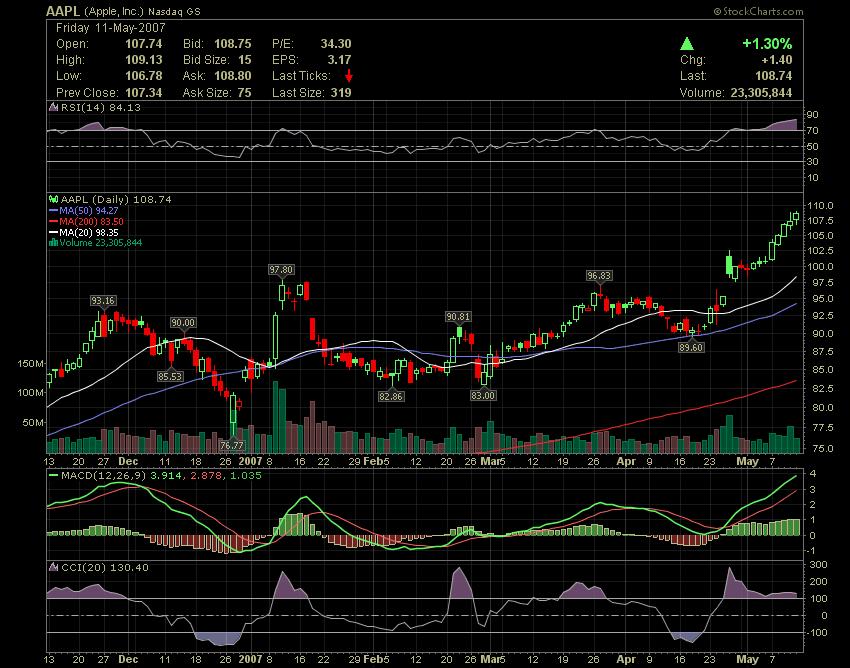Click the blue MA(50) legend line
The height and width of the screenshot is (668, 850).
(53, 210)
